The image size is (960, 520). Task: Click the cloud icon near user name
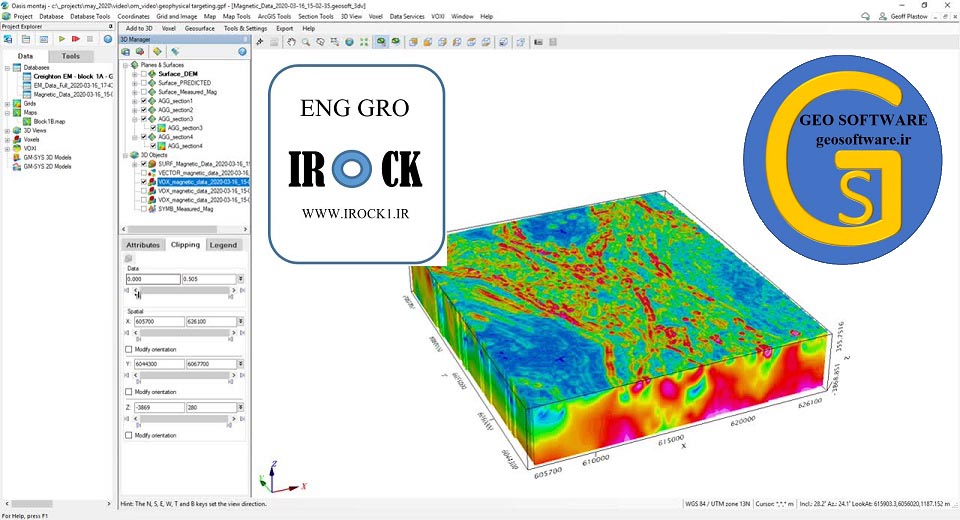(x=865, y=17)
